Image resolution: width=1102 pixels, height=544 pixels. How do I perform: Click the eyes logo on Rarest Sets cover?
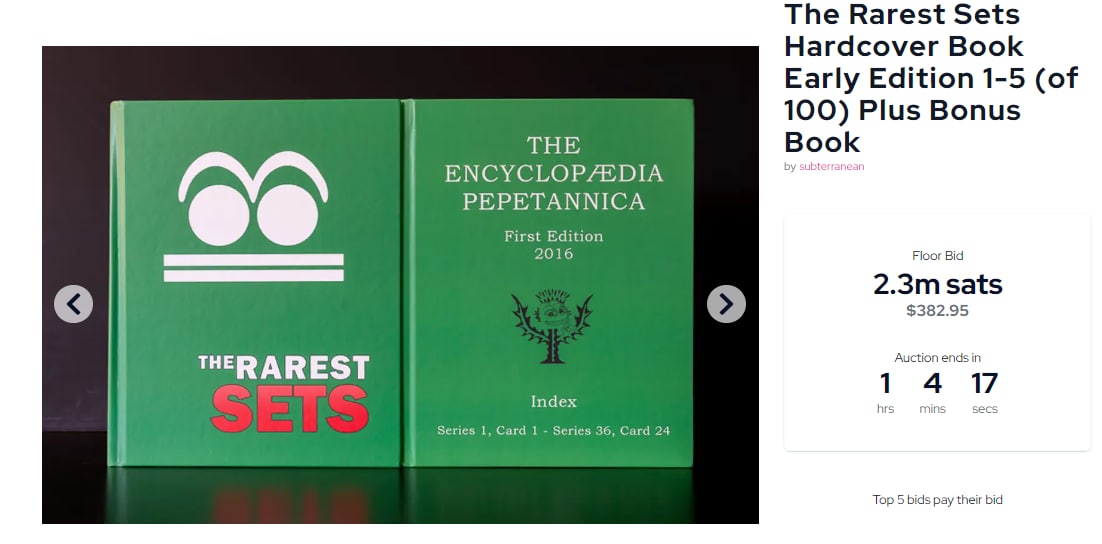pyautogui.click(x=253, y=199)
